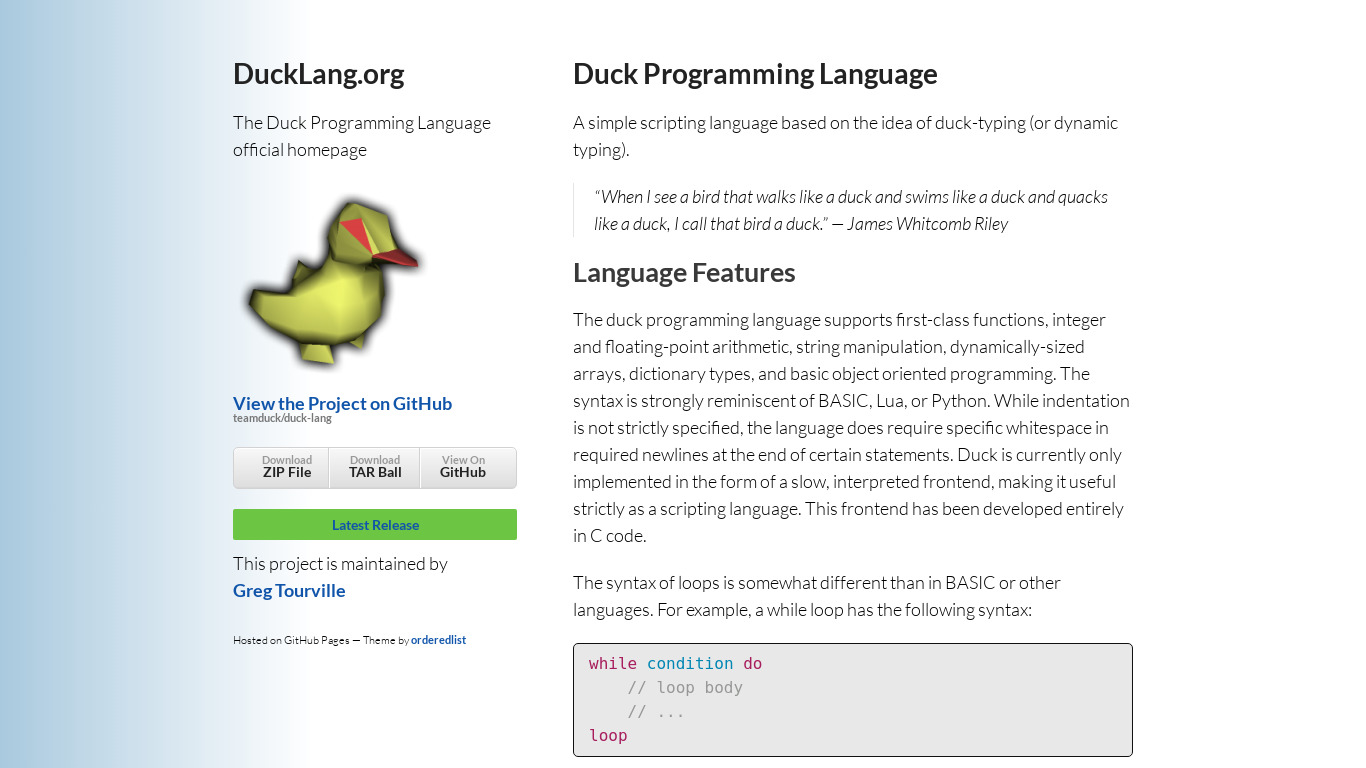The image size is (1366, 768).
Task: Click the Language Features heading
Action: pos(684,273)
